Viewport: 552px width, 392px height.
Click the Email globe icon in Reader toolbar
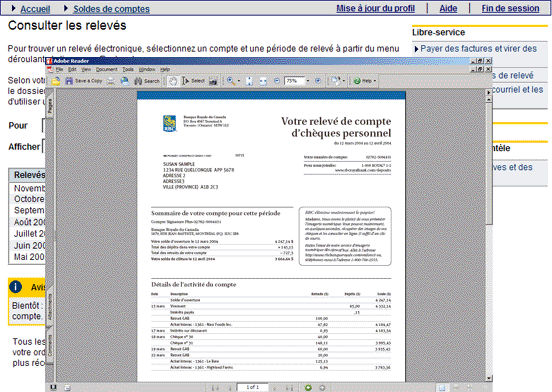[x=125, y=81]
